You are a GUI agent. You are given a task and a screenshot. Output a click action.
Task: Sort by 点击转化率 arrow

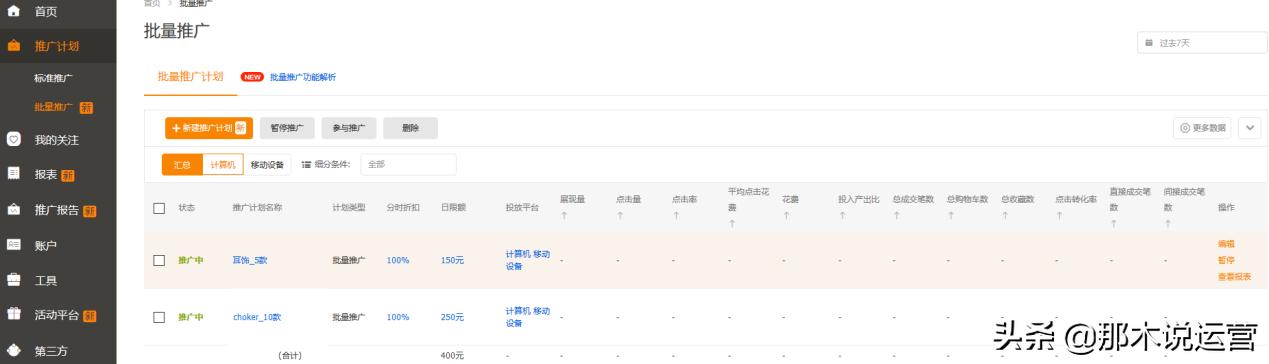click(x=1059, y=215)
